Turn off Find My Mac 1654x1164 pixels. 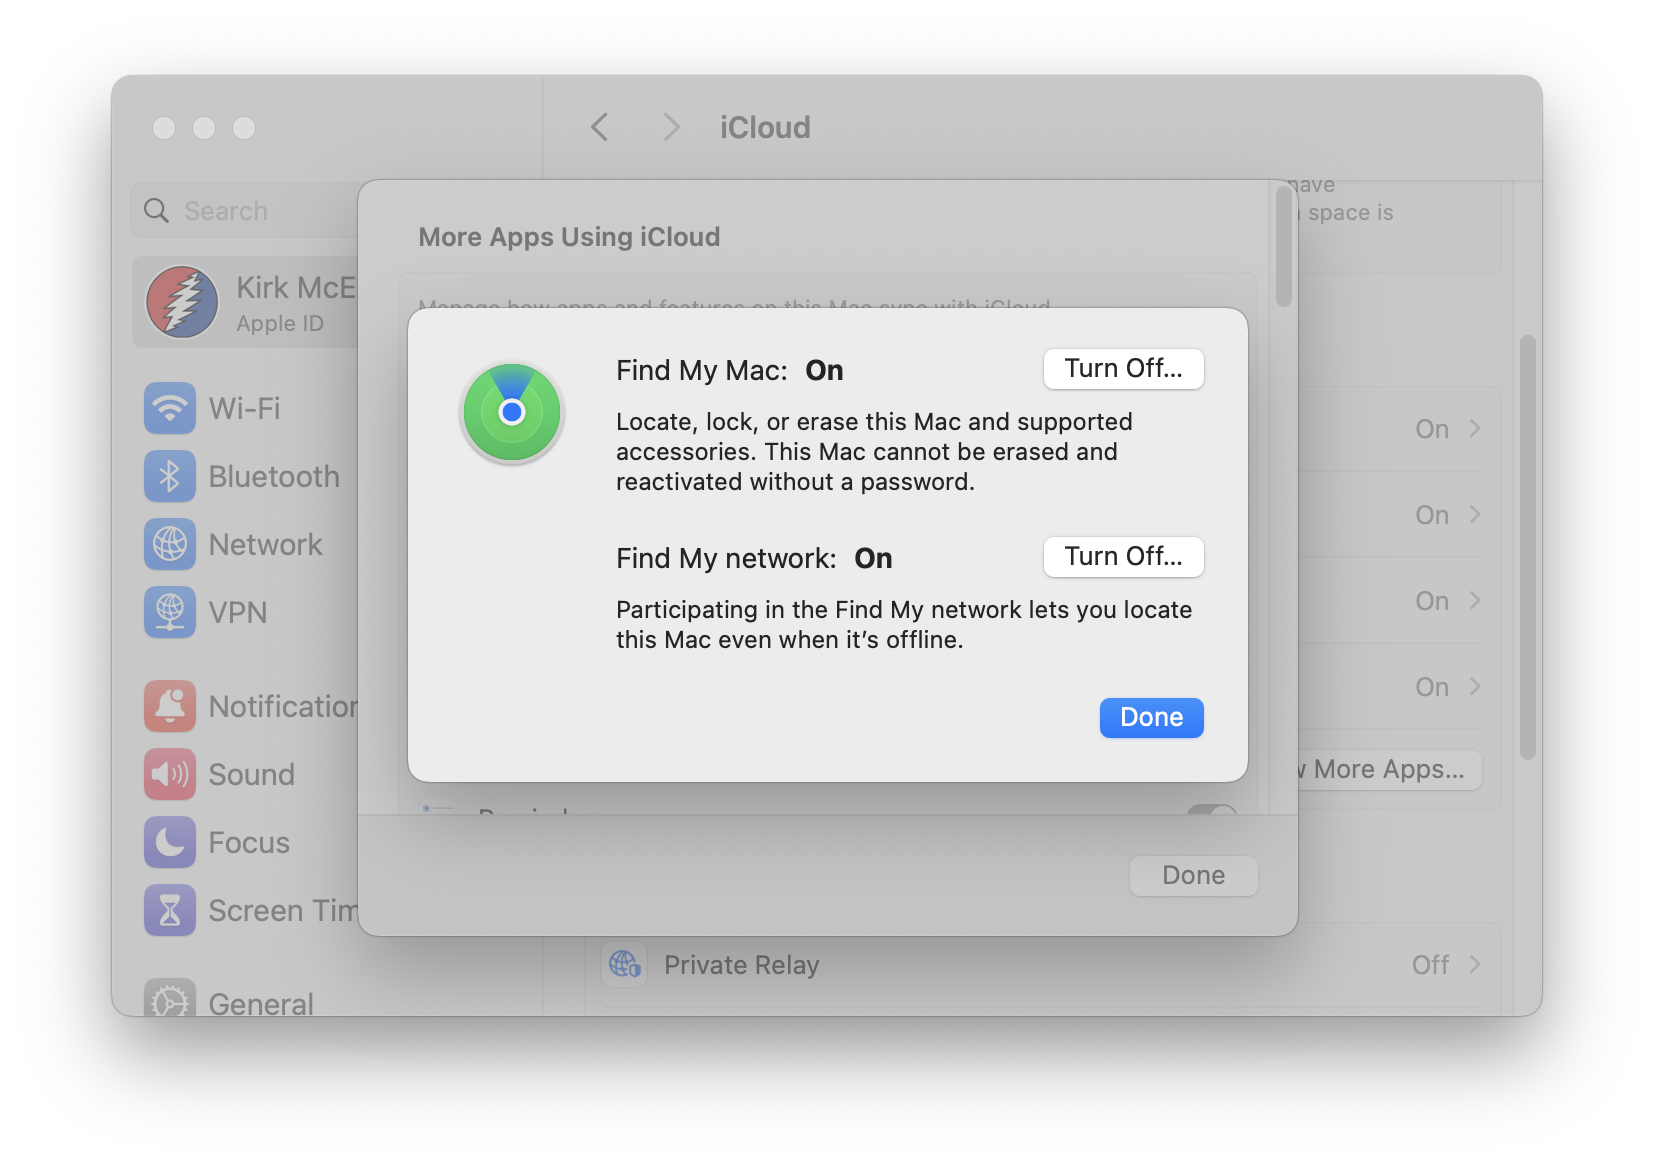[x=1122, y=369]
